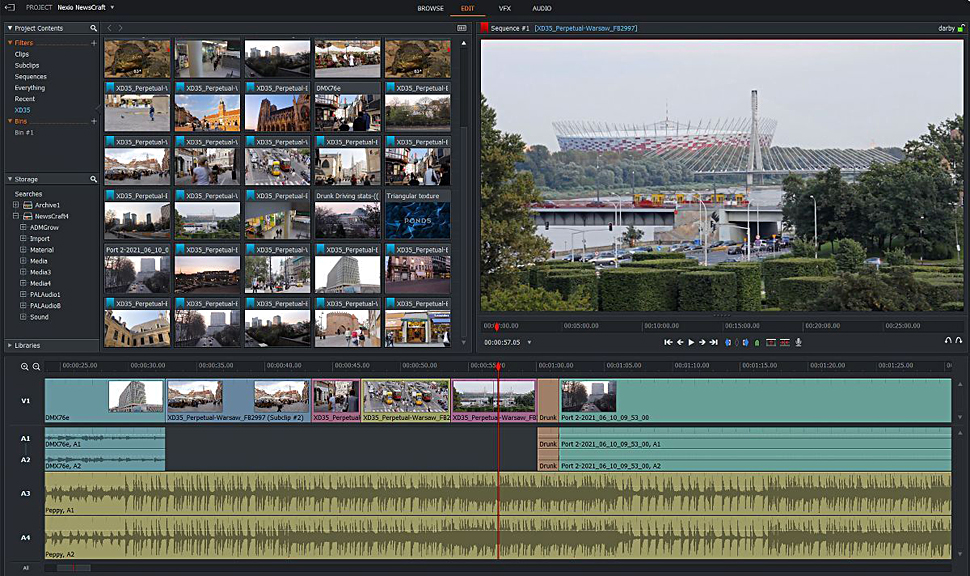Go forward in bin navigation
Screen dimensions: 970x576
tap(120, 28)
